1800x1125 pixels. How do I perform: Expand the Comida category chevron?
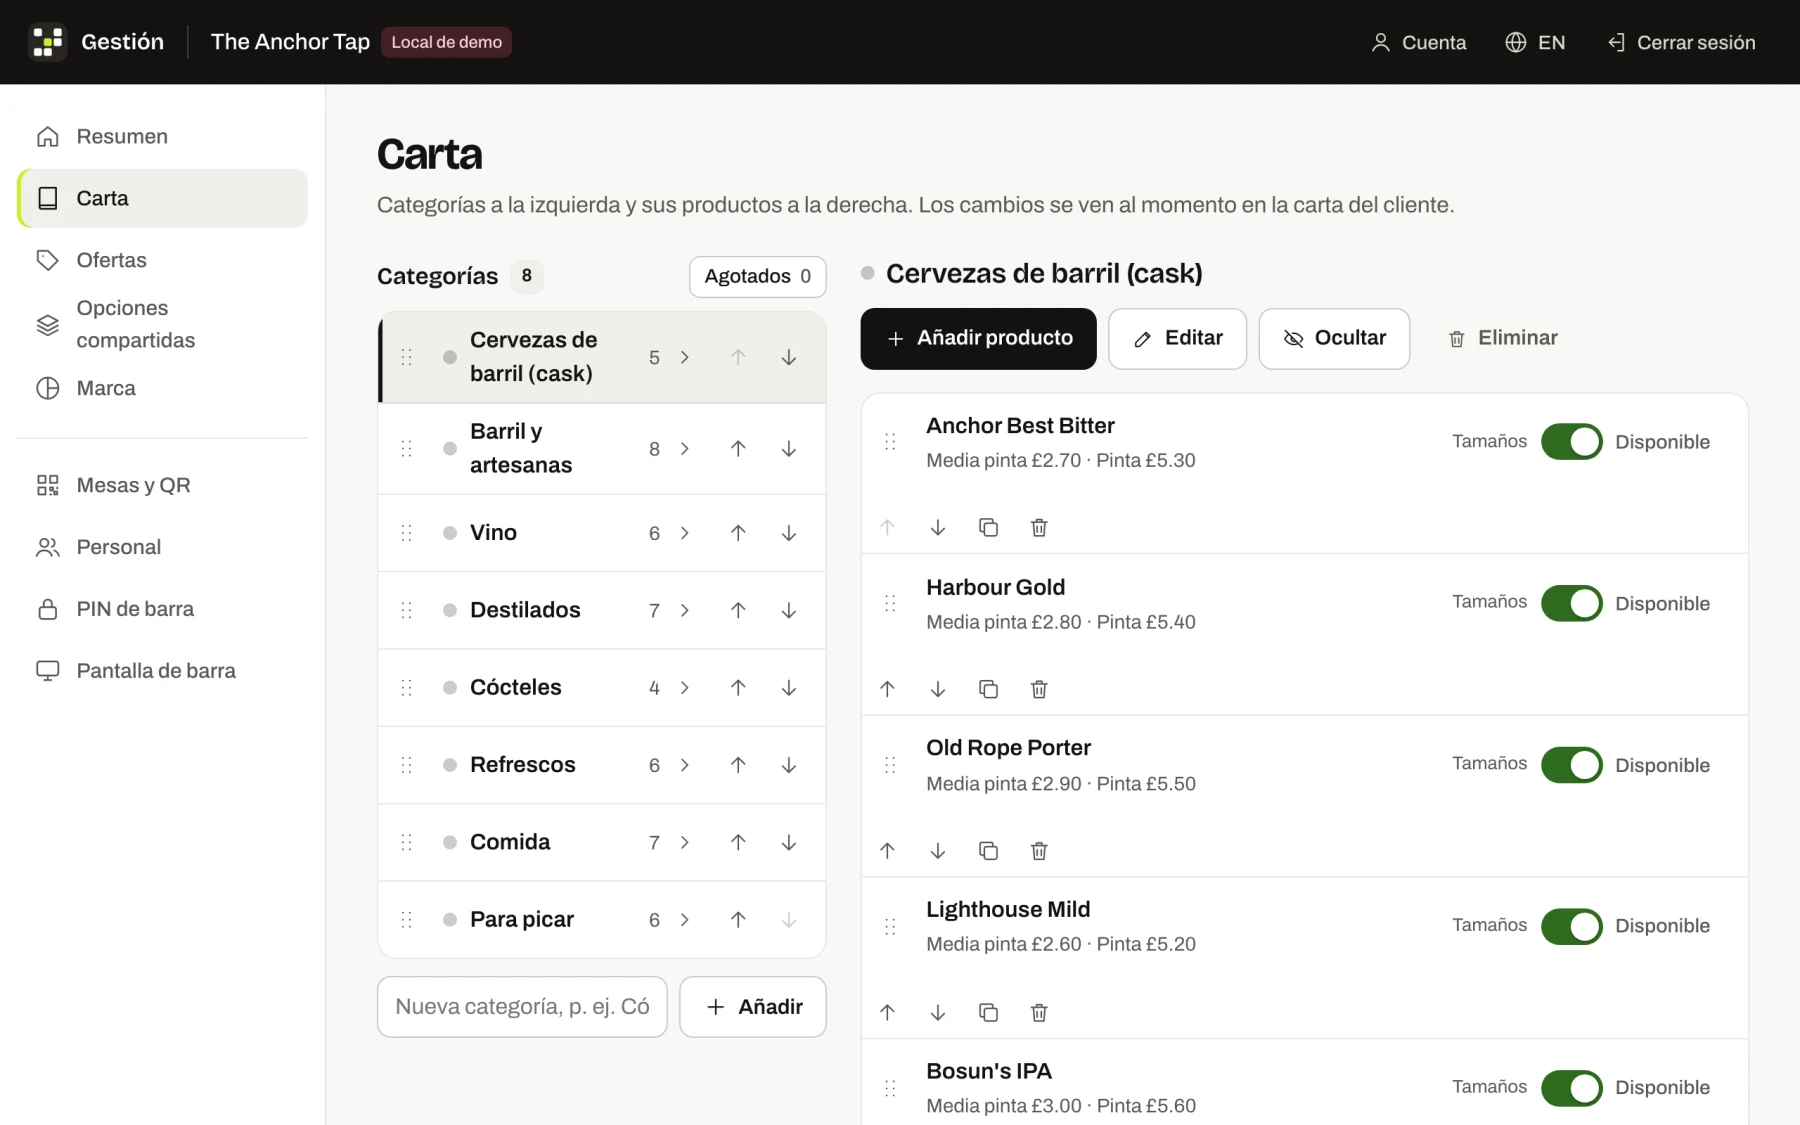685,842
